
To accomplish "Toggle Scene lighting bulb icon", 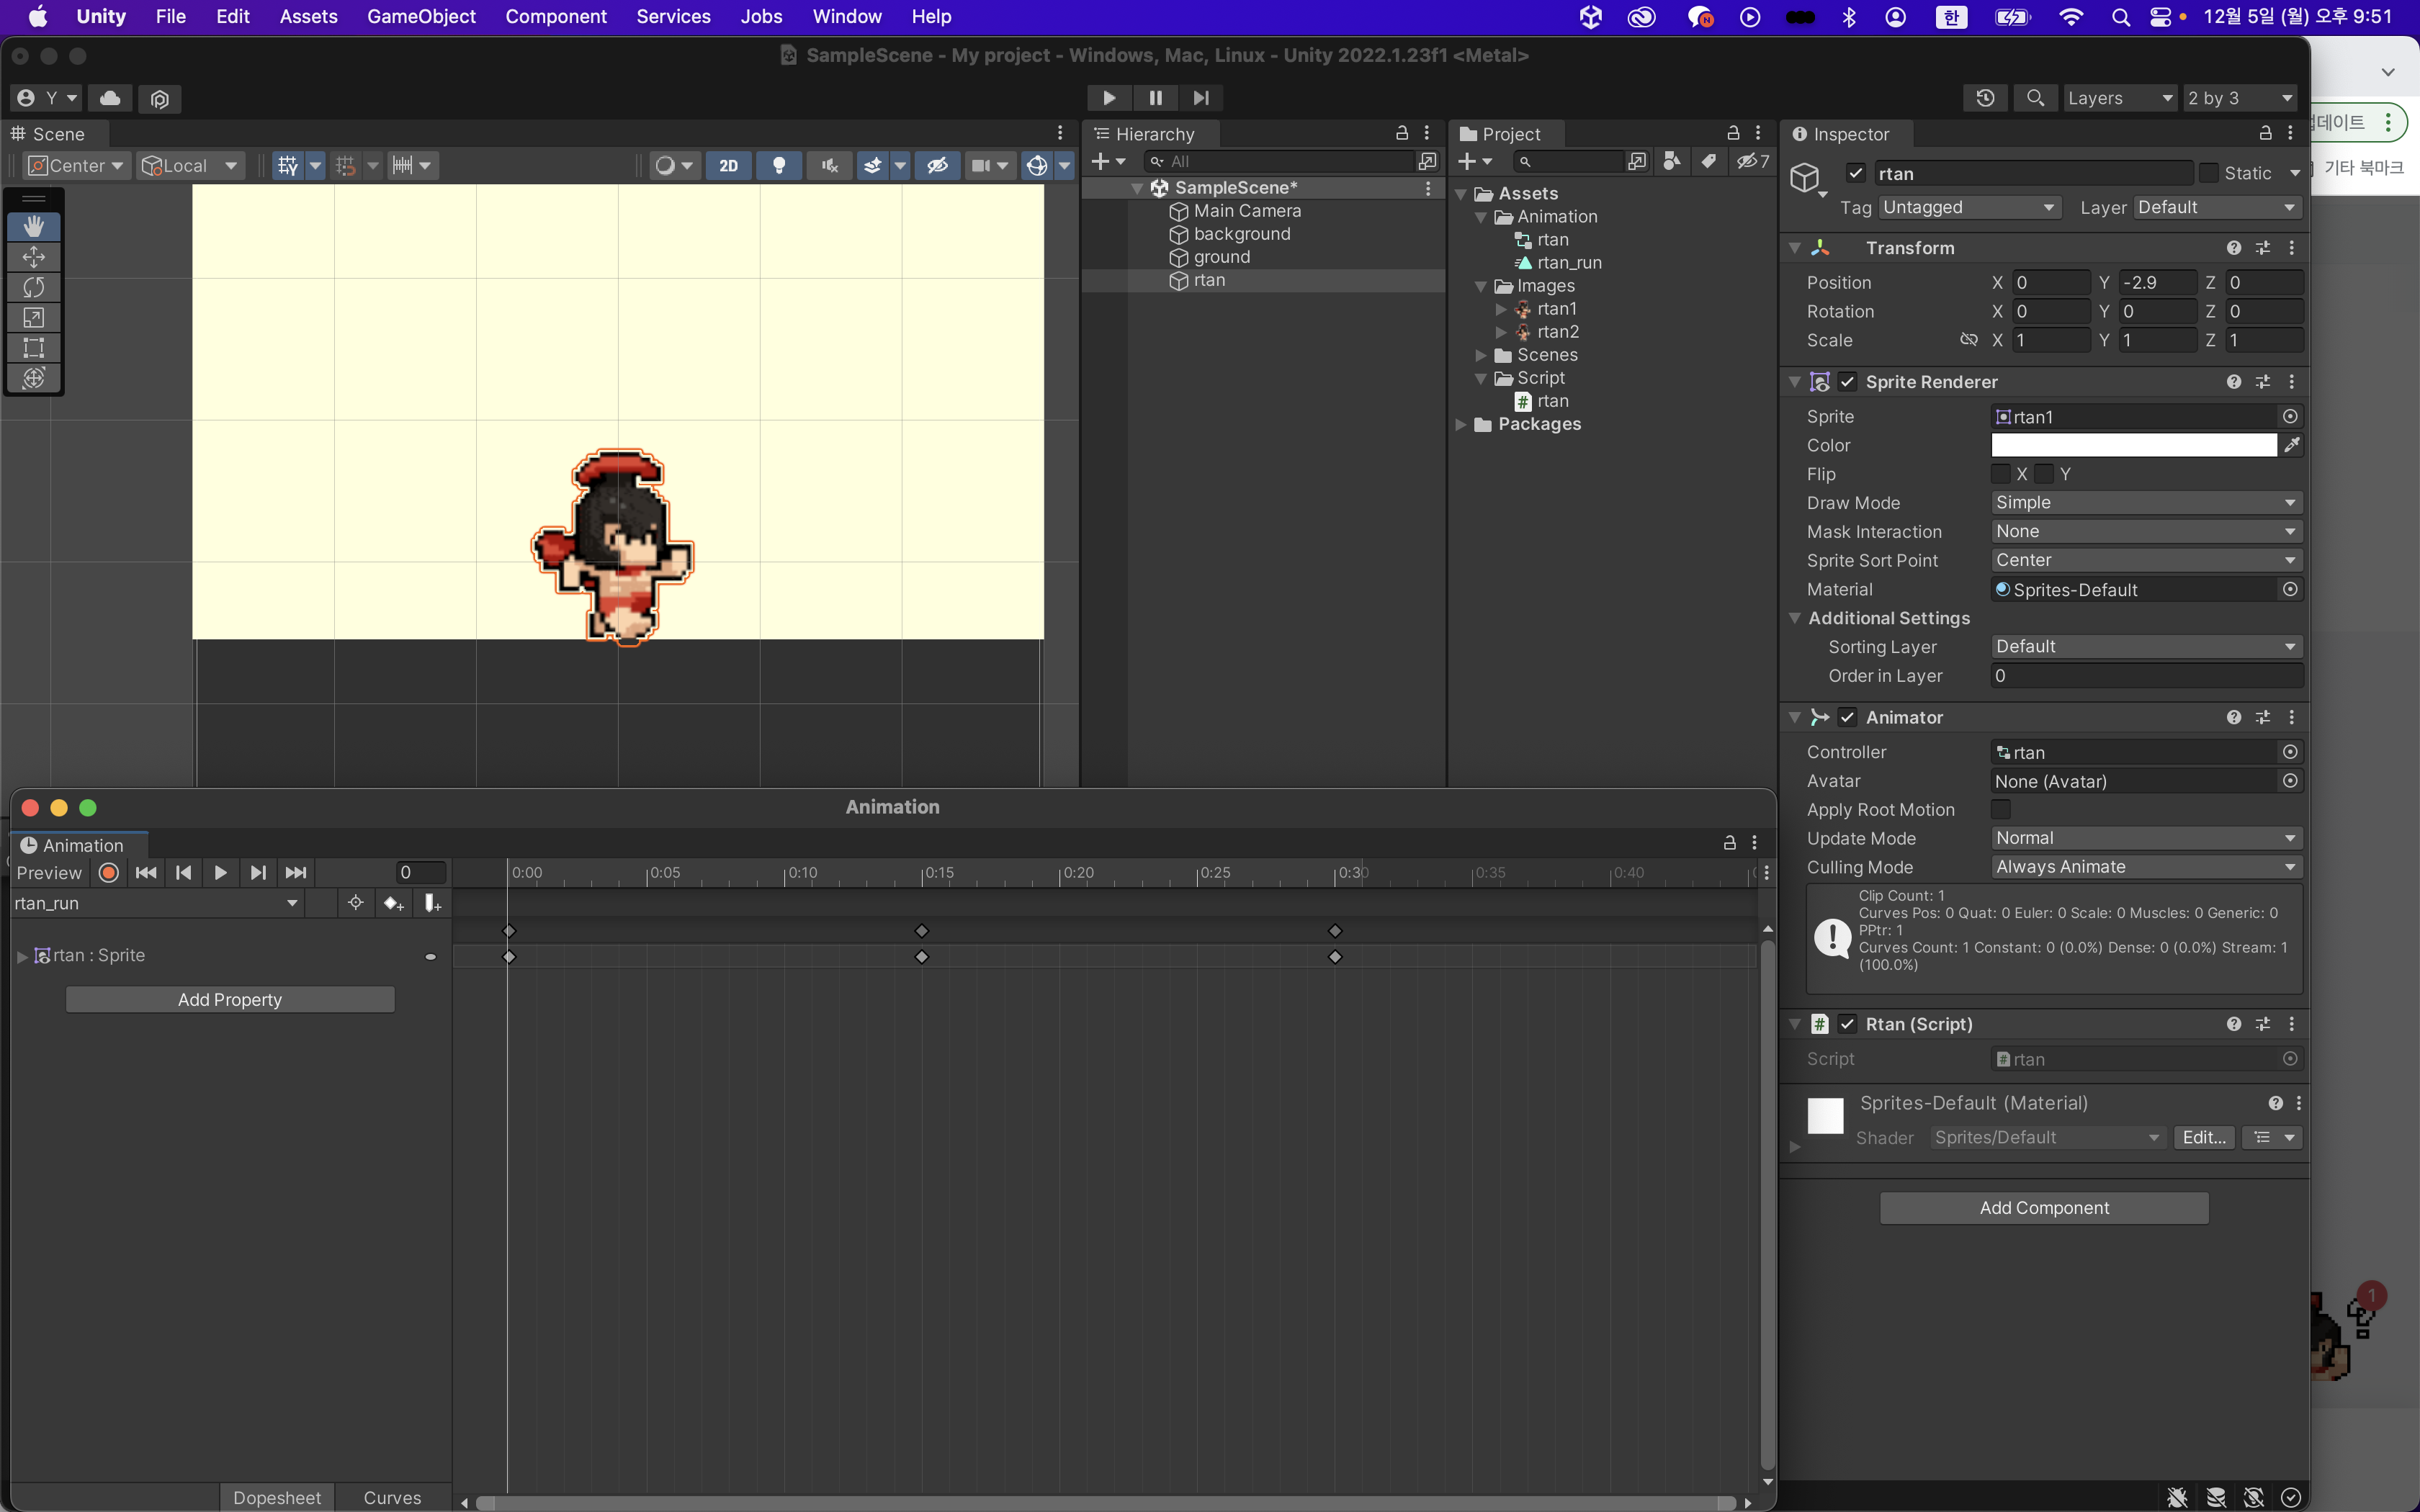I will pos(779,166).
